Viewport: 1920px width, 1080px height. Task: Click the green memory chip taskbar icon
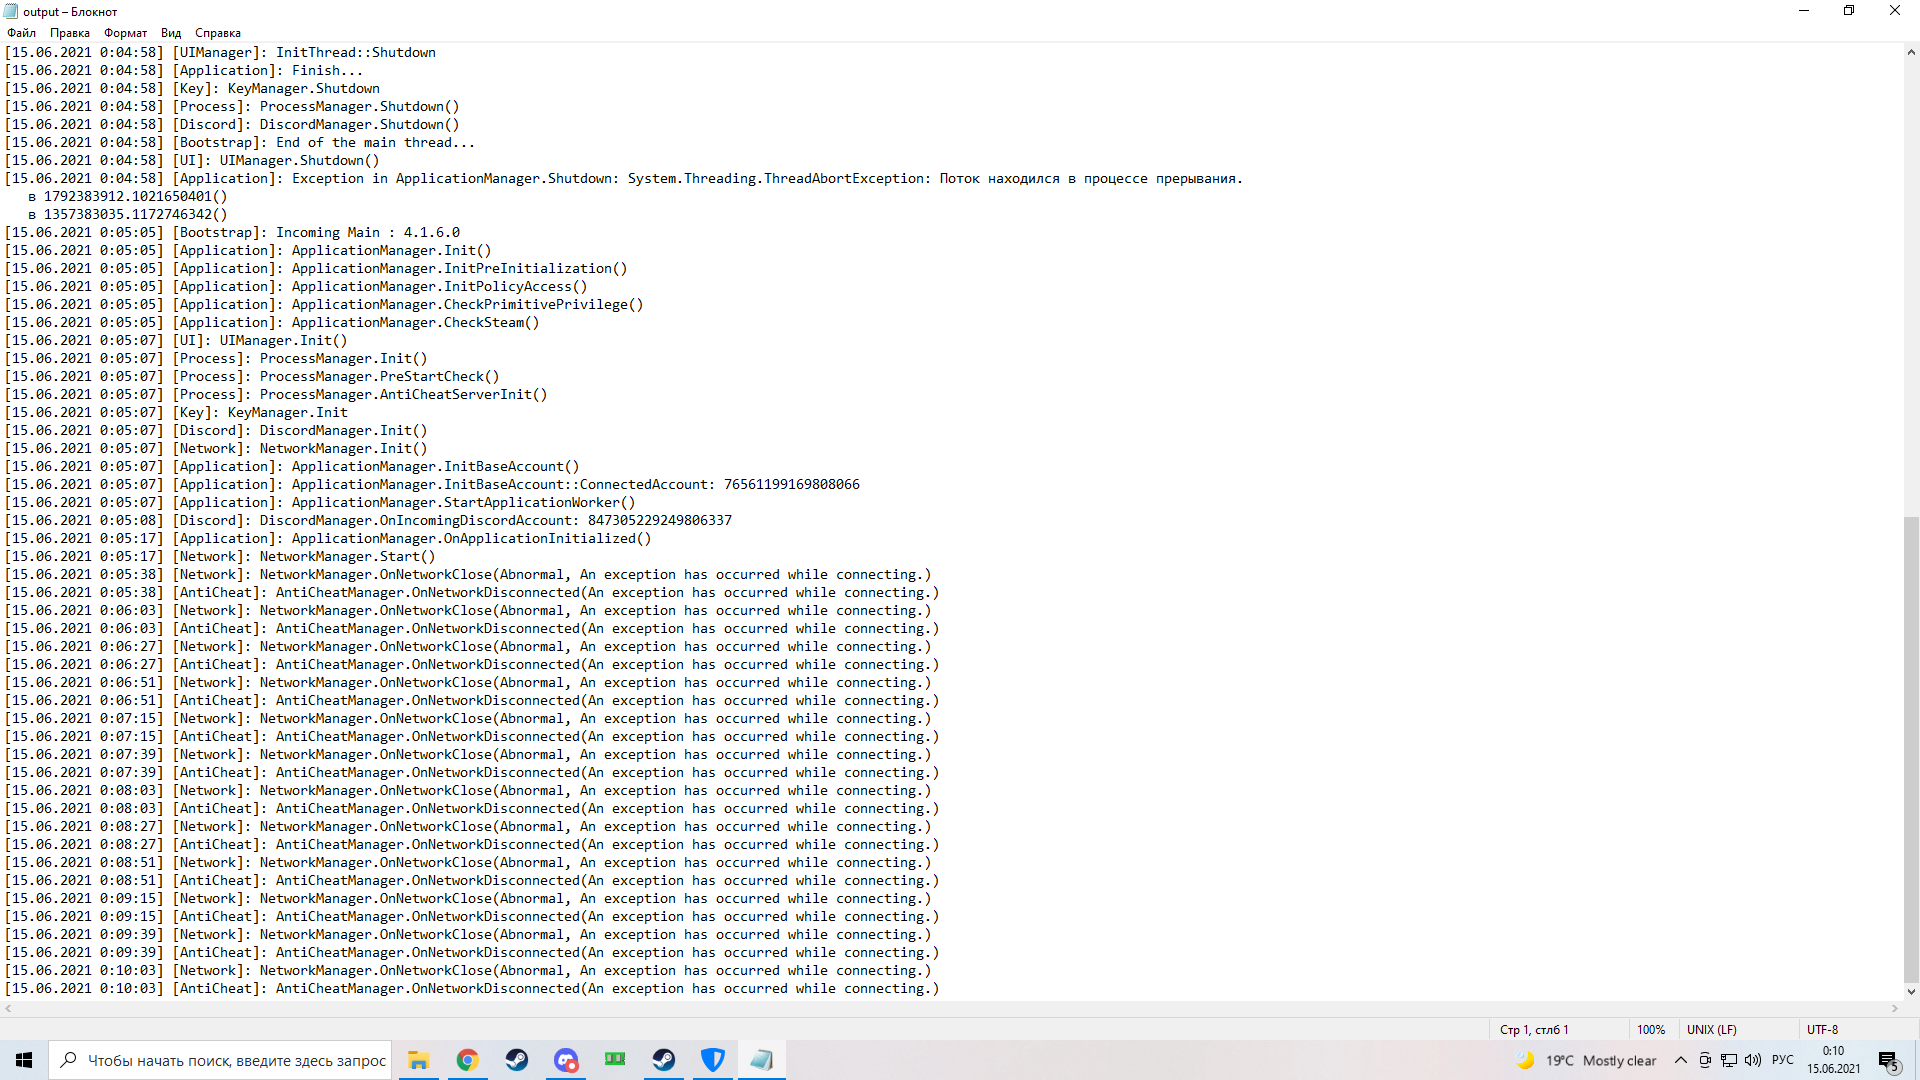(615, 1059)
